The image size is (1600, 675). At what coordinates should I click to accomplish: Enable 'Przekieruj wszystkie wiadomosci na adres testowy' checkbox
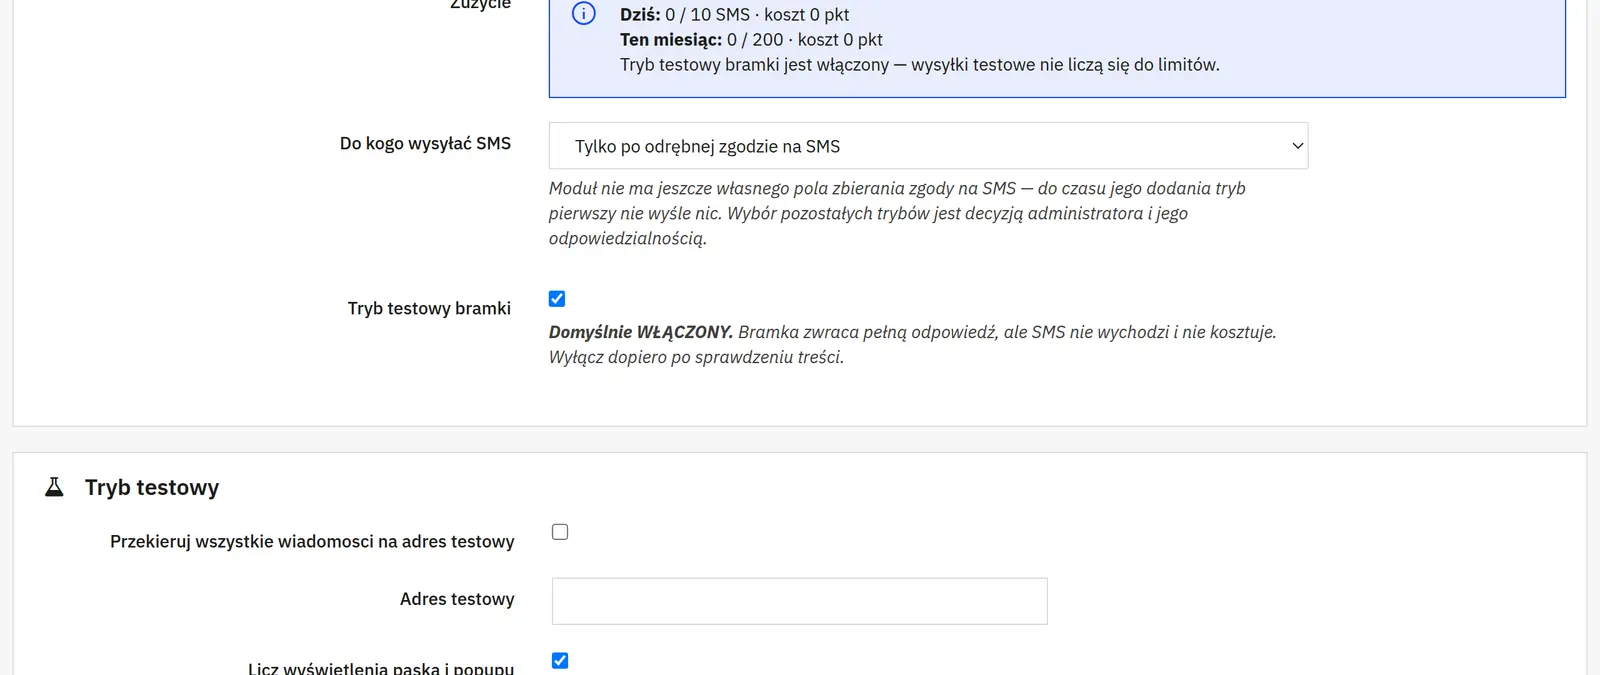[x=560, y=532]
